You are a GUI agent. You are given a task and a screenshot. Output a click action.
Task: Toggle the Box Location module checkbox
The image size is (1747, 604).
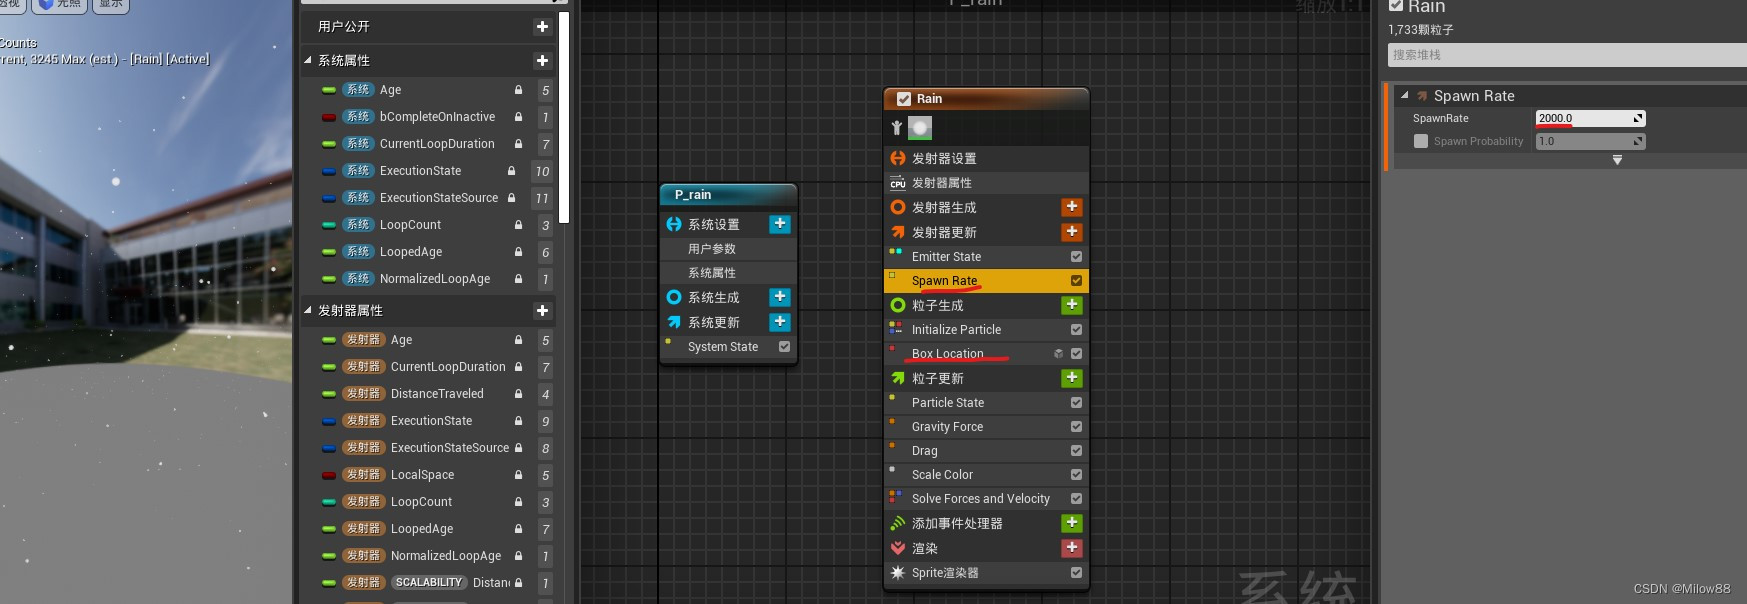1076,354
